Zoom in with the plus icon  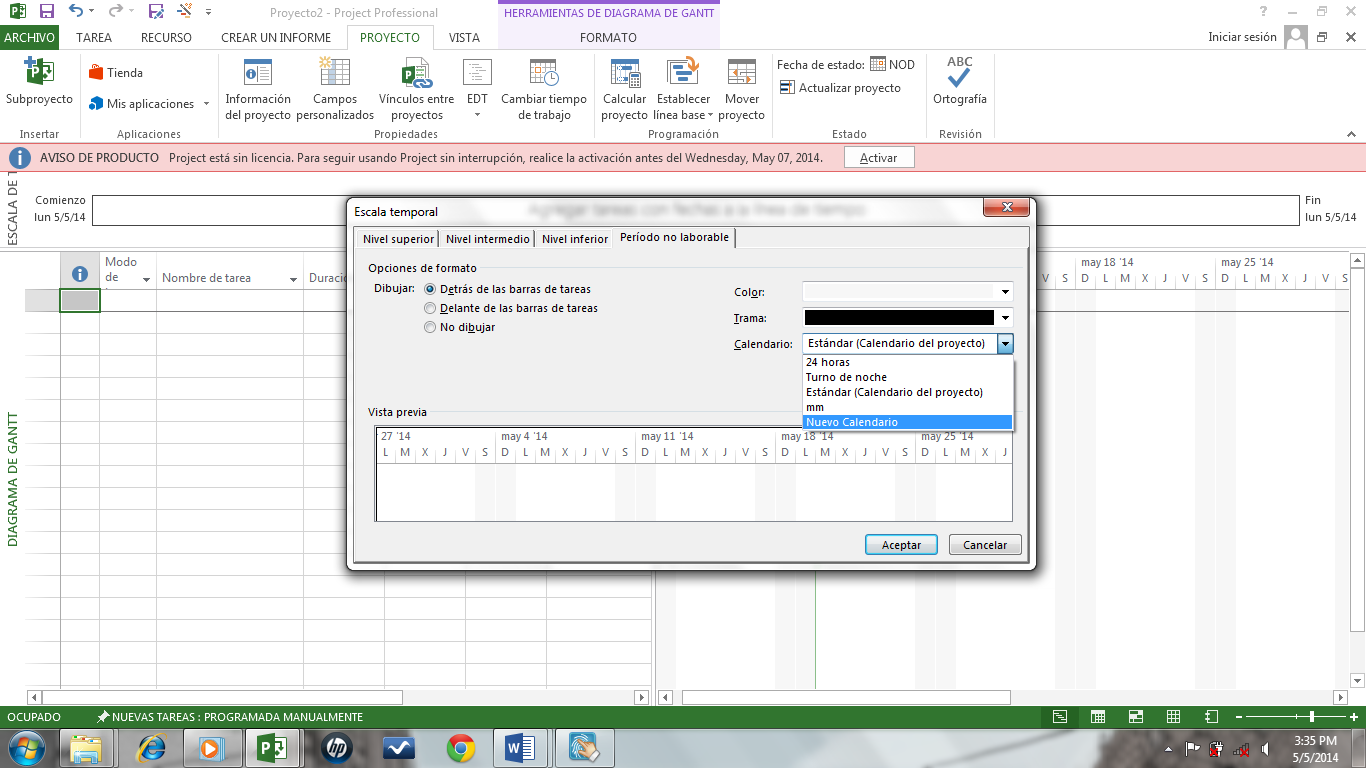[1353, 717]
